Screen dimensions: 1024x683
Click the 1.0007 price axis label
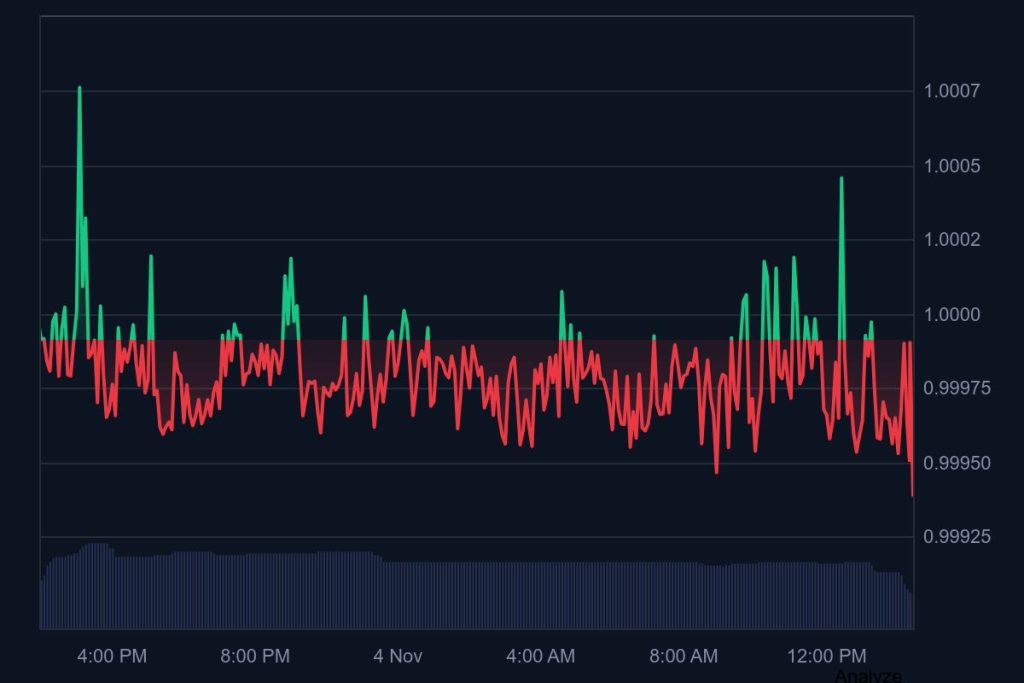951,92
